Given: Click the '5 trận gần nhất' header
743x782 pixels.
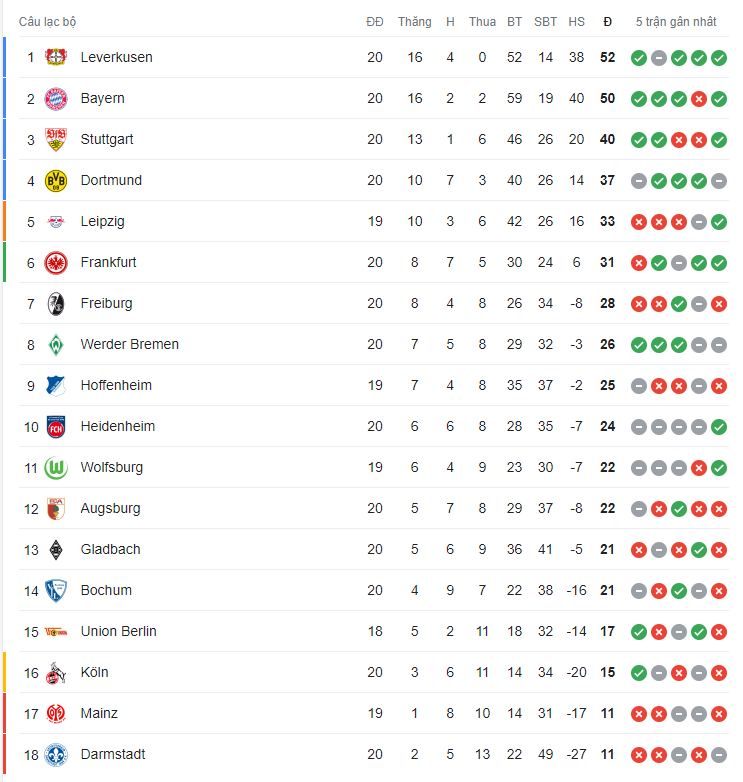Looking at the screenshot, I should point(678,22).
